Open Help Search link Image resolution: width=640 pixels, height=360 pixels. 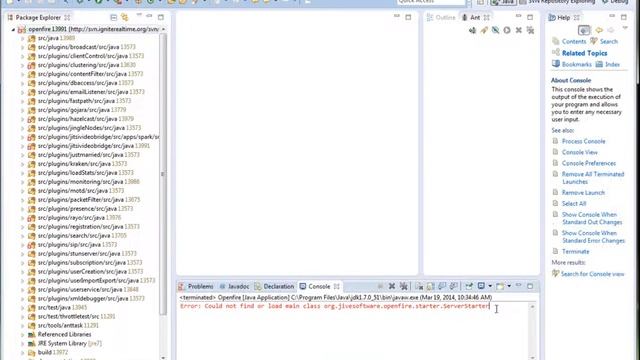(x=609, y=41)
